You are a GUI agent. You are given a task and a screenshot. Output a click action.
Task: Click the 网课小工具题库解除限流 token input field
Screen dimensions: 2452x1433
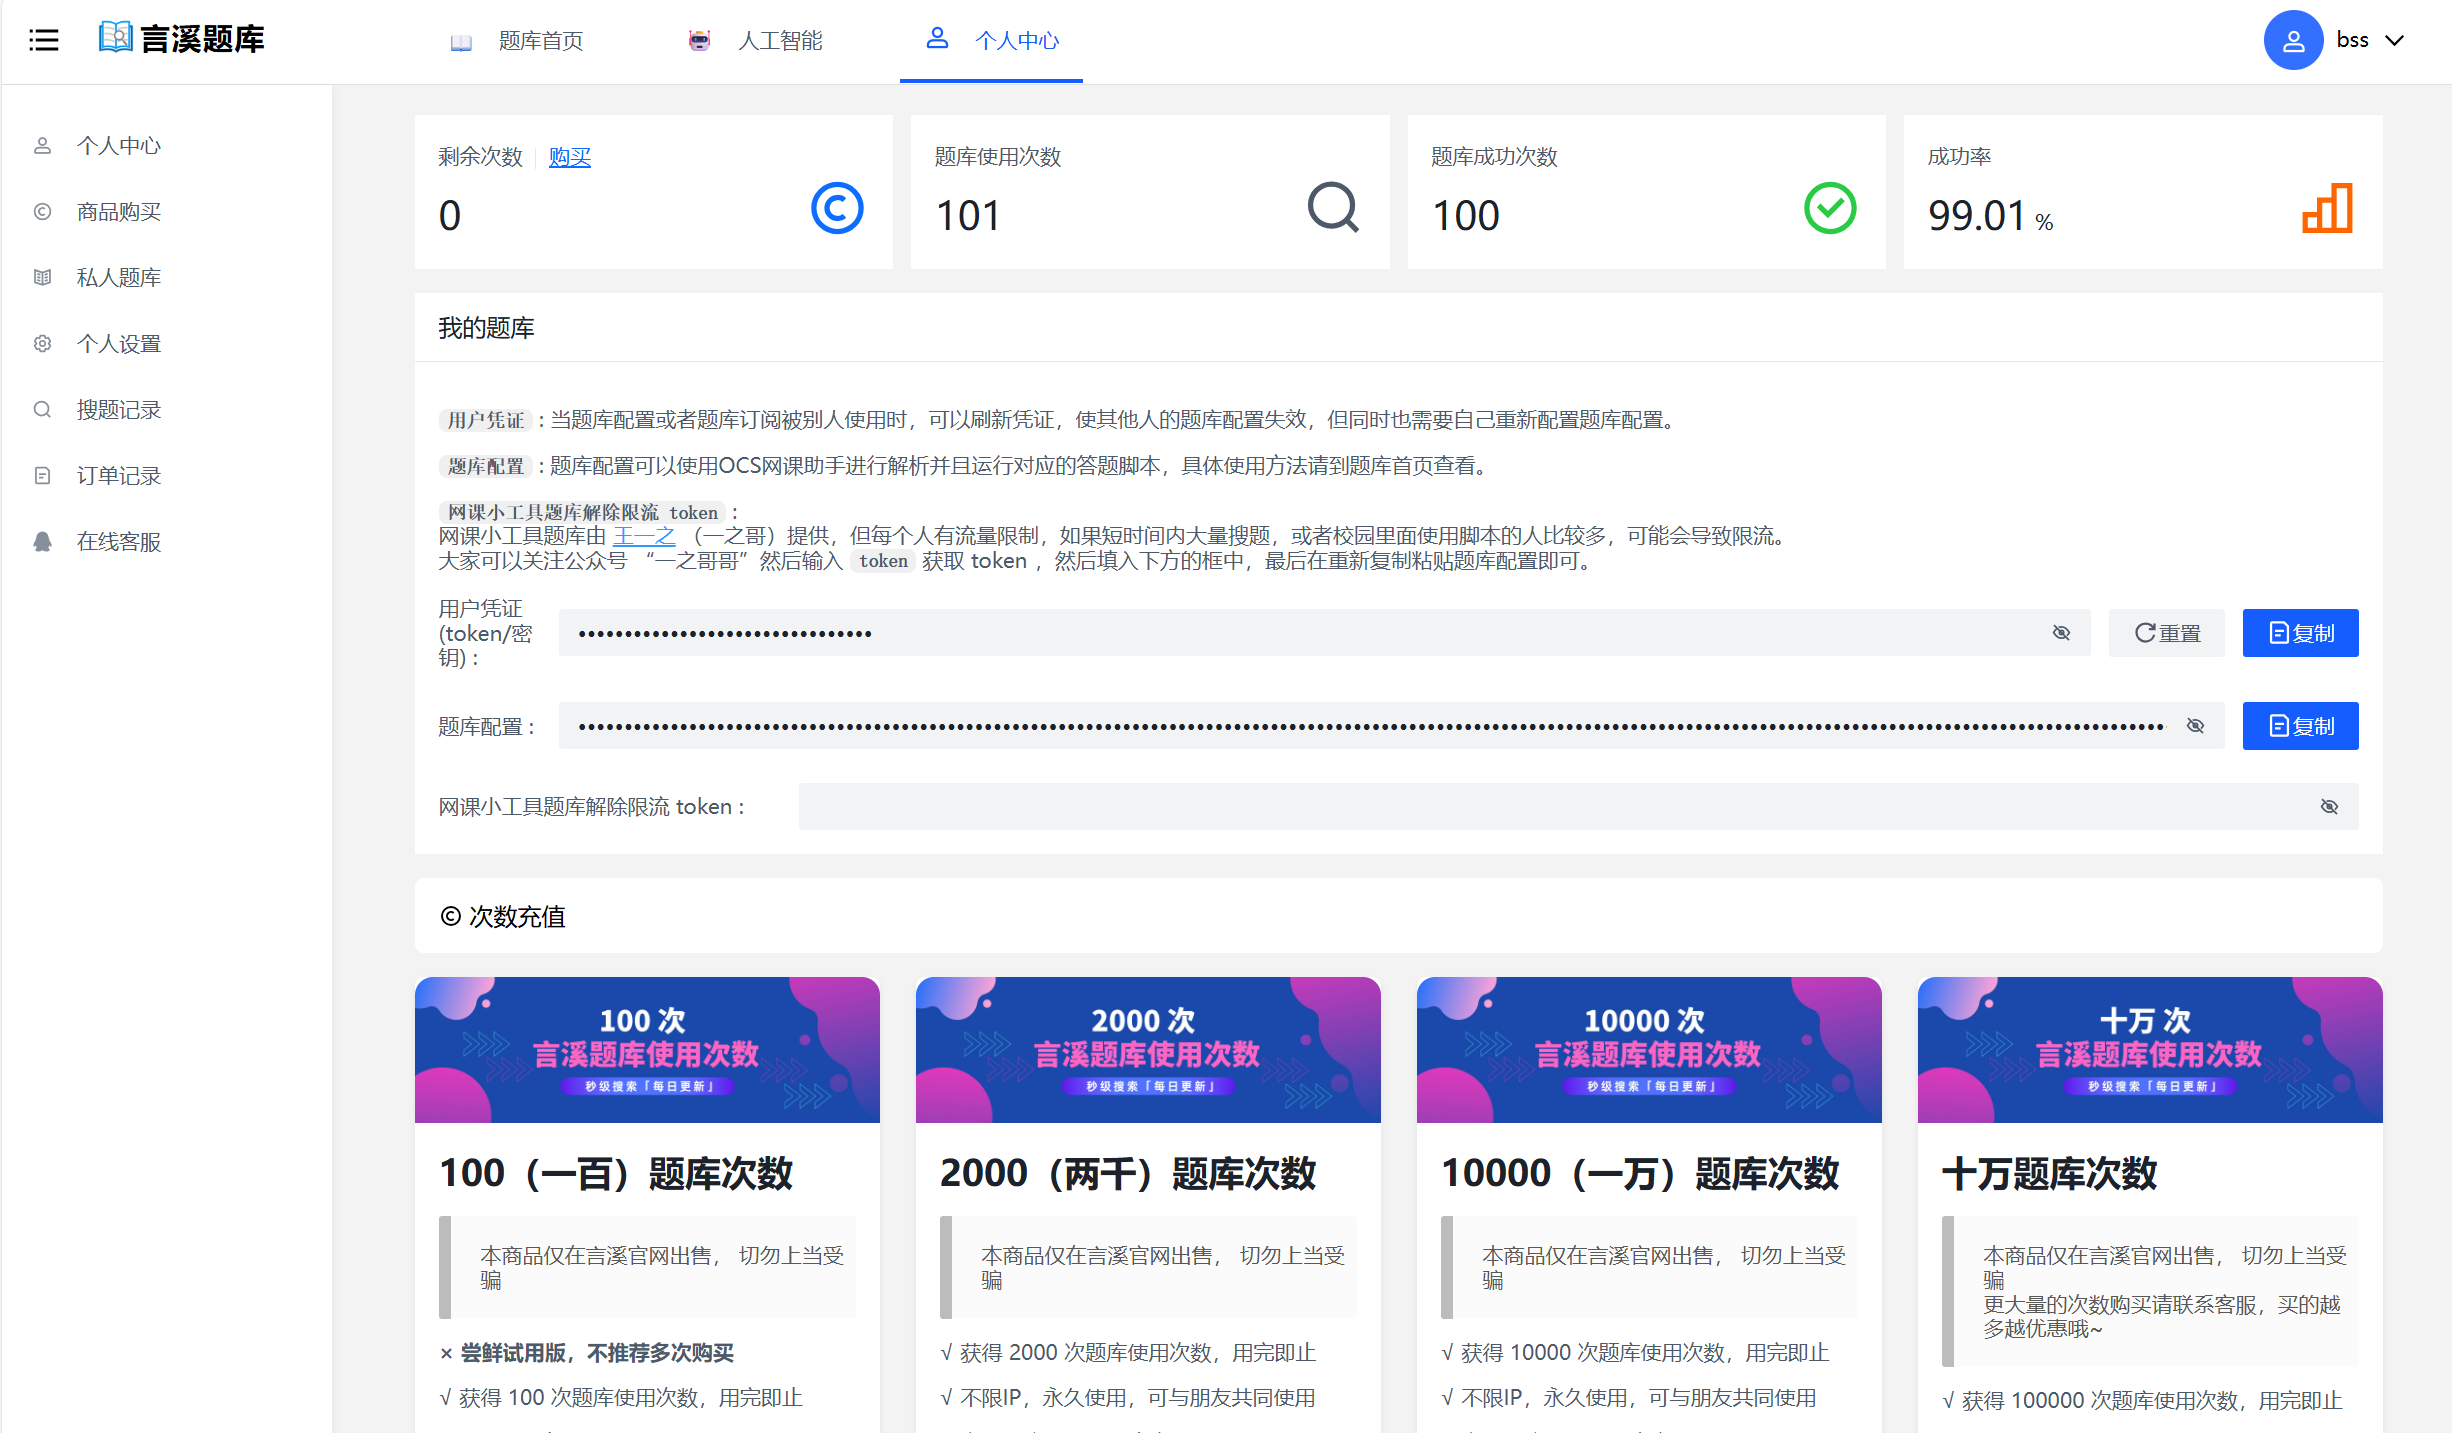click(1550, 807)
